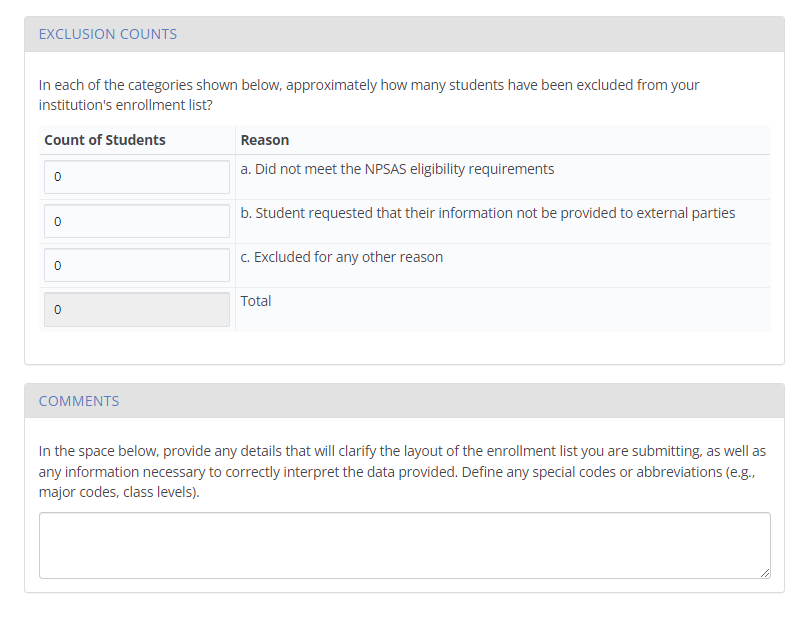
Task: Click the 'institution's enrollment list?' text line
Action: tap(125, 104)
